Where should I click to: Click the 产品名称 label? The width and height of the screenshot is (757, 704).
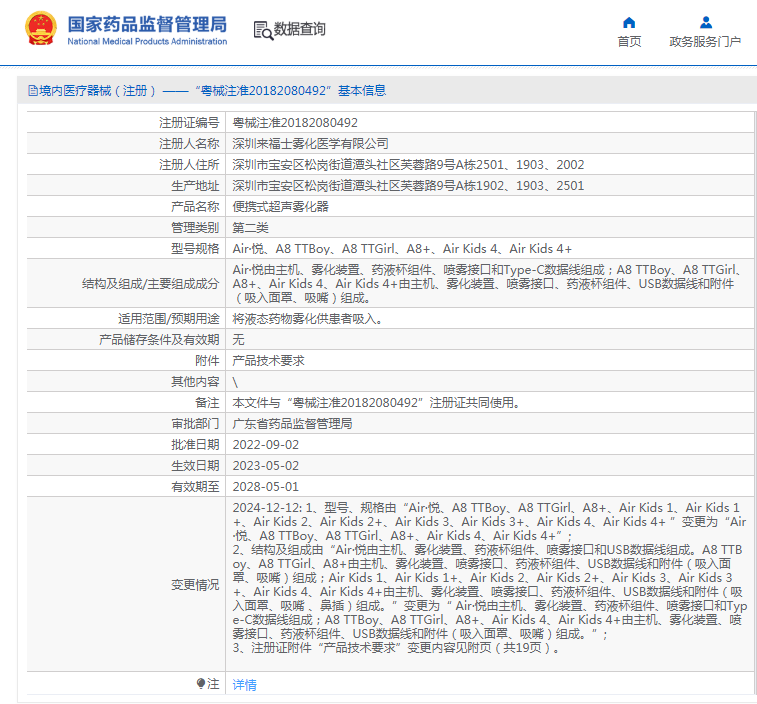195,207
